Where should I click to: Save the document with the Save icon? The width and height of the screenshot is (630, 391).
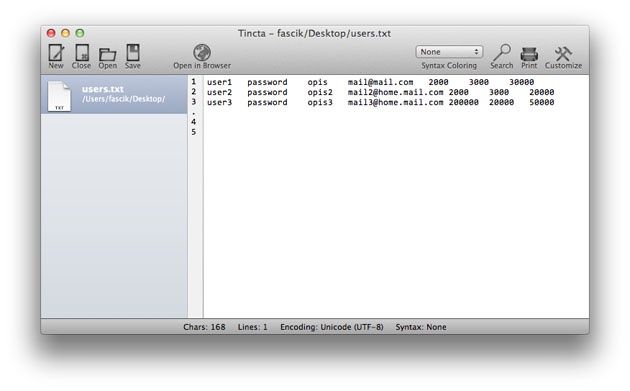point(133,53)
